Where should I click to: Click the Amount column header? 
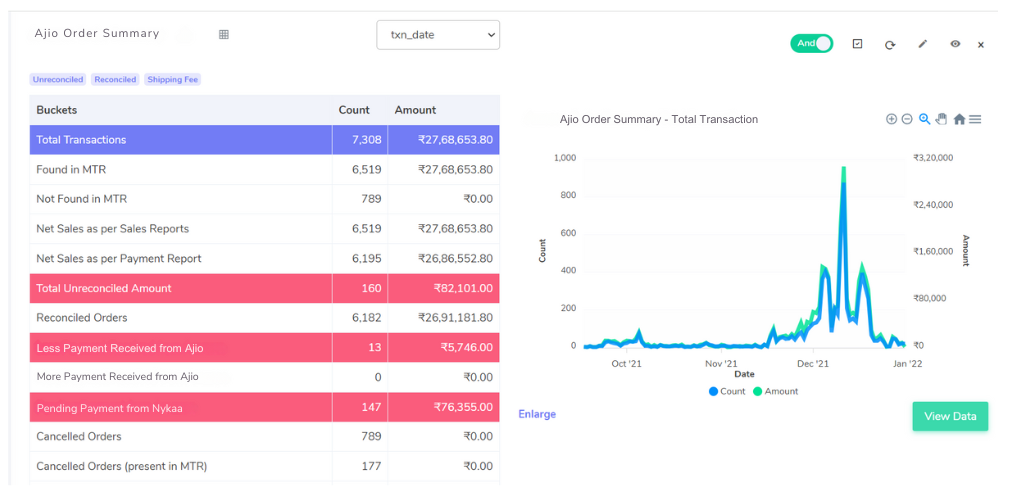pyautogui.click(x=415, y=110)
